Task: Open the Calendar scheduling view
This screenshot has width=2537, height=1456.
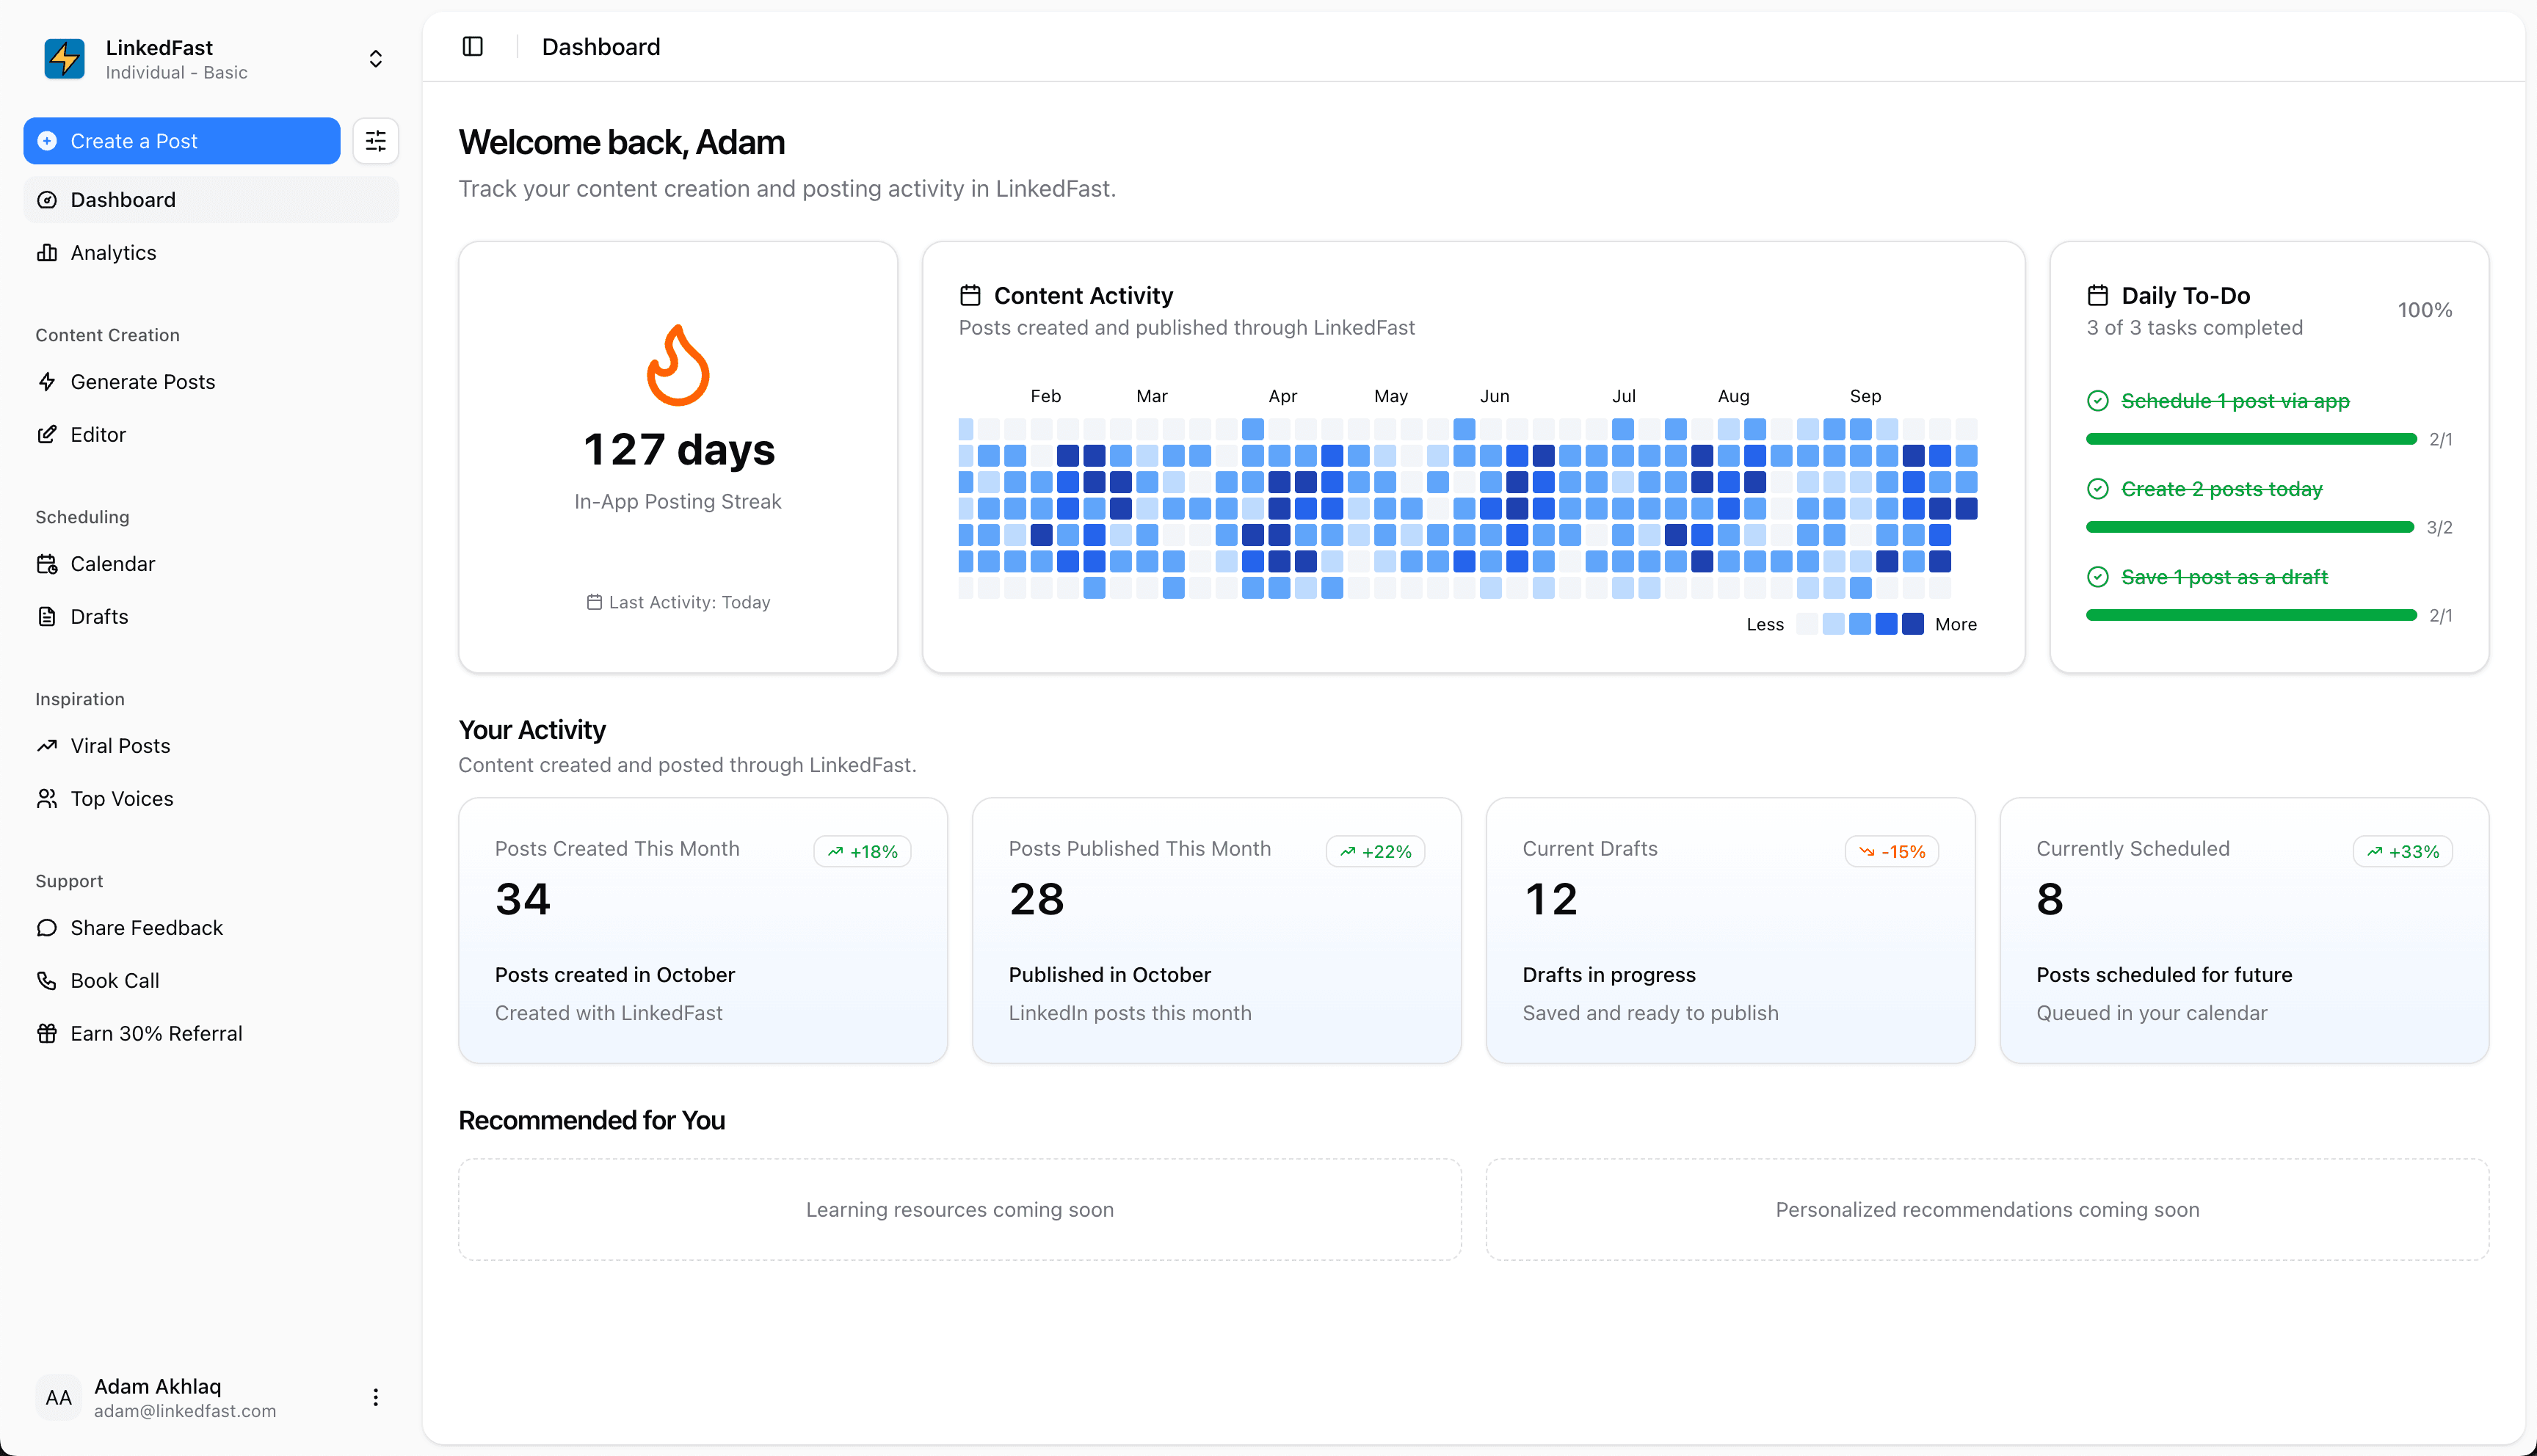Action: pyautogui.click(x=113, y=563)
